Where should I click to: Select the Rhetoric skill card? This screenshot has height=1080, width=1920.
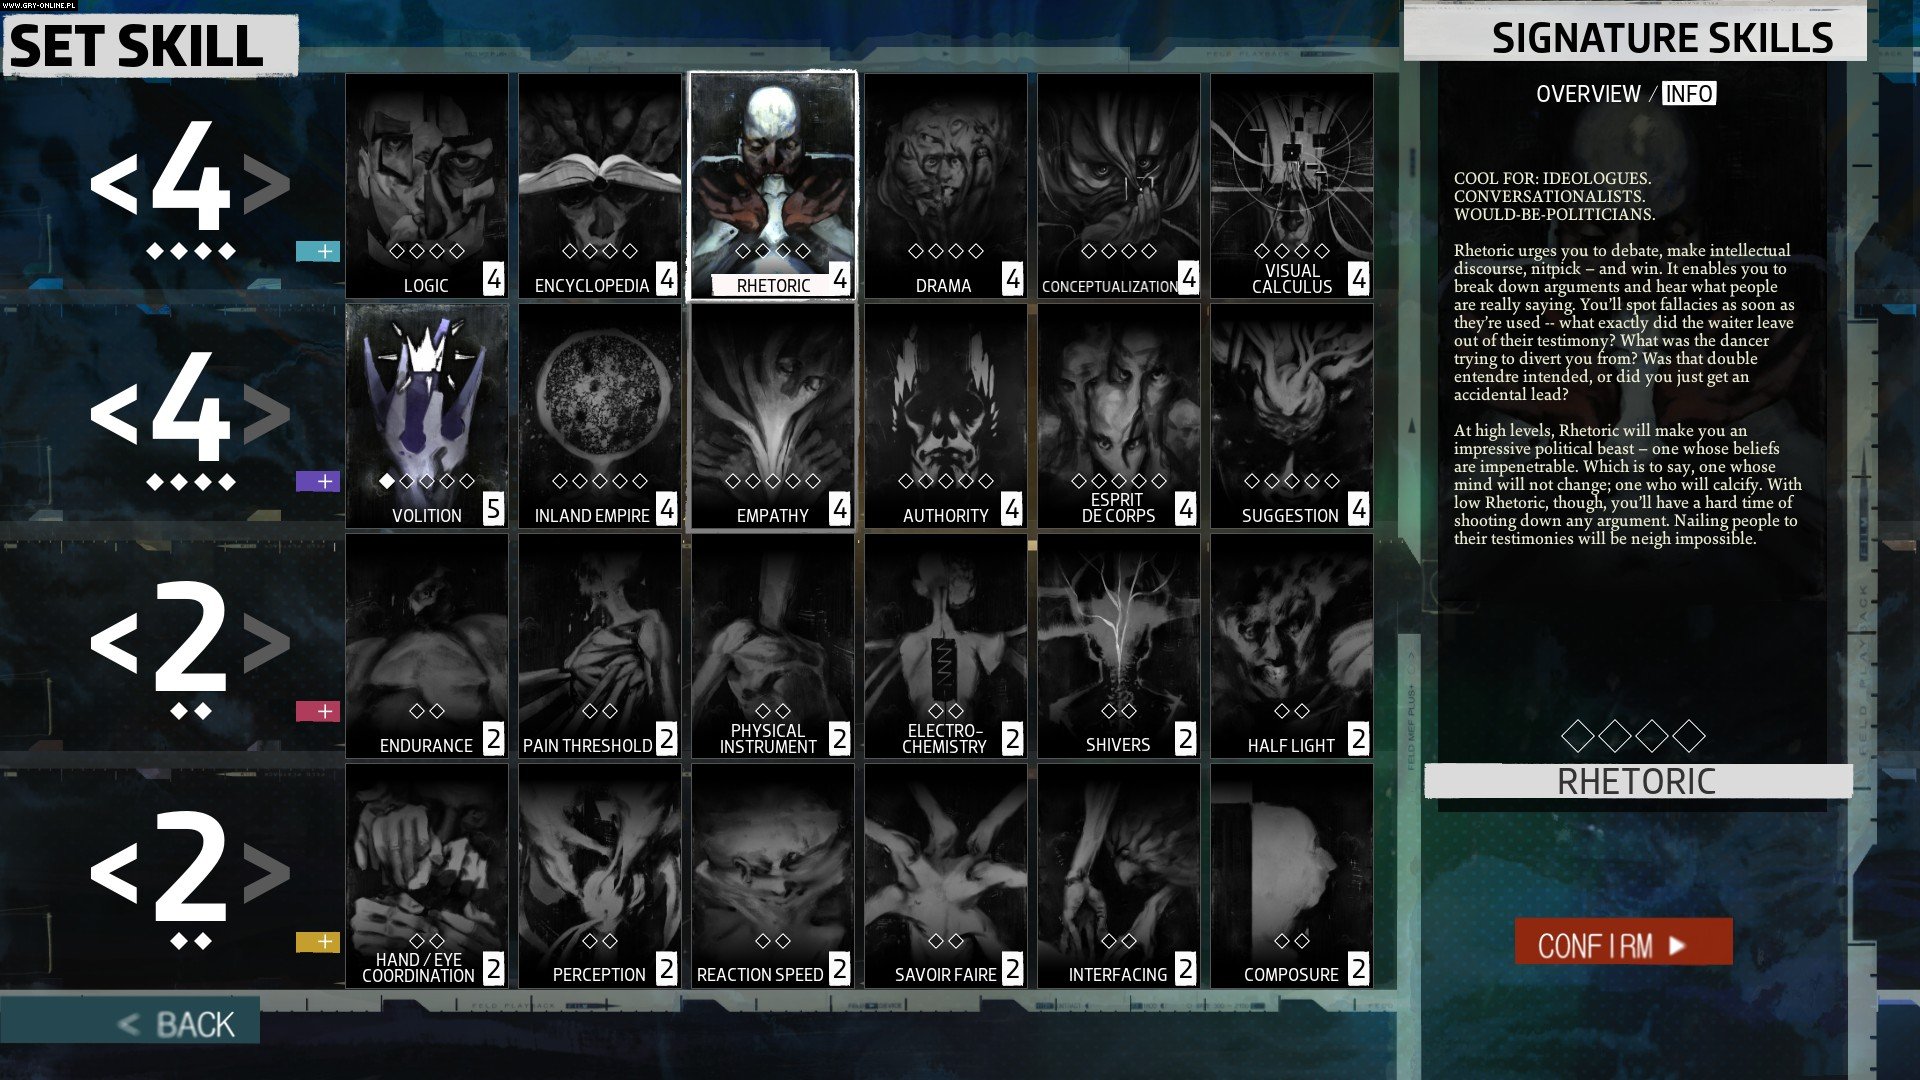pyautogui.click(x=773, y=186)
